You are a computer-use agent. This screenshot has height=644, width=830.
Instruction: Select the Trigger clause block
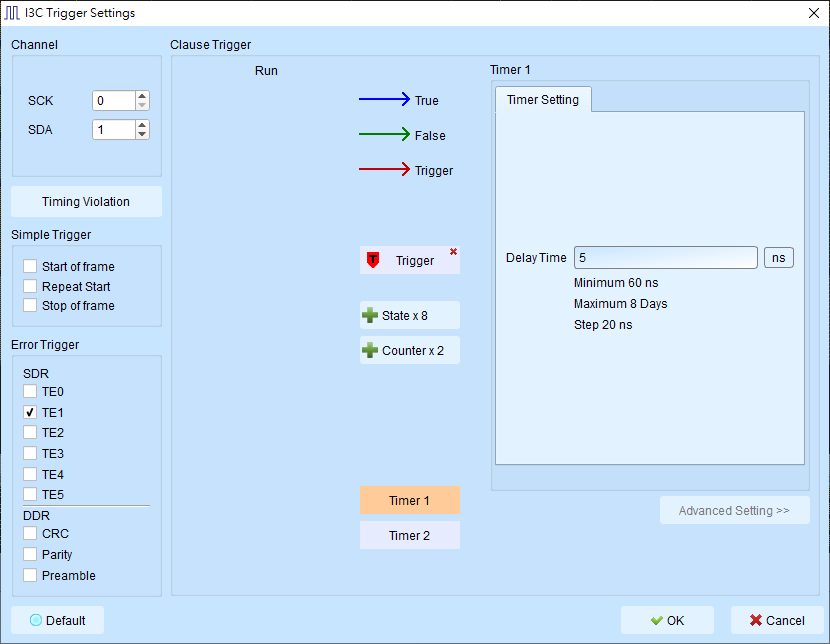tap(410, 260)
